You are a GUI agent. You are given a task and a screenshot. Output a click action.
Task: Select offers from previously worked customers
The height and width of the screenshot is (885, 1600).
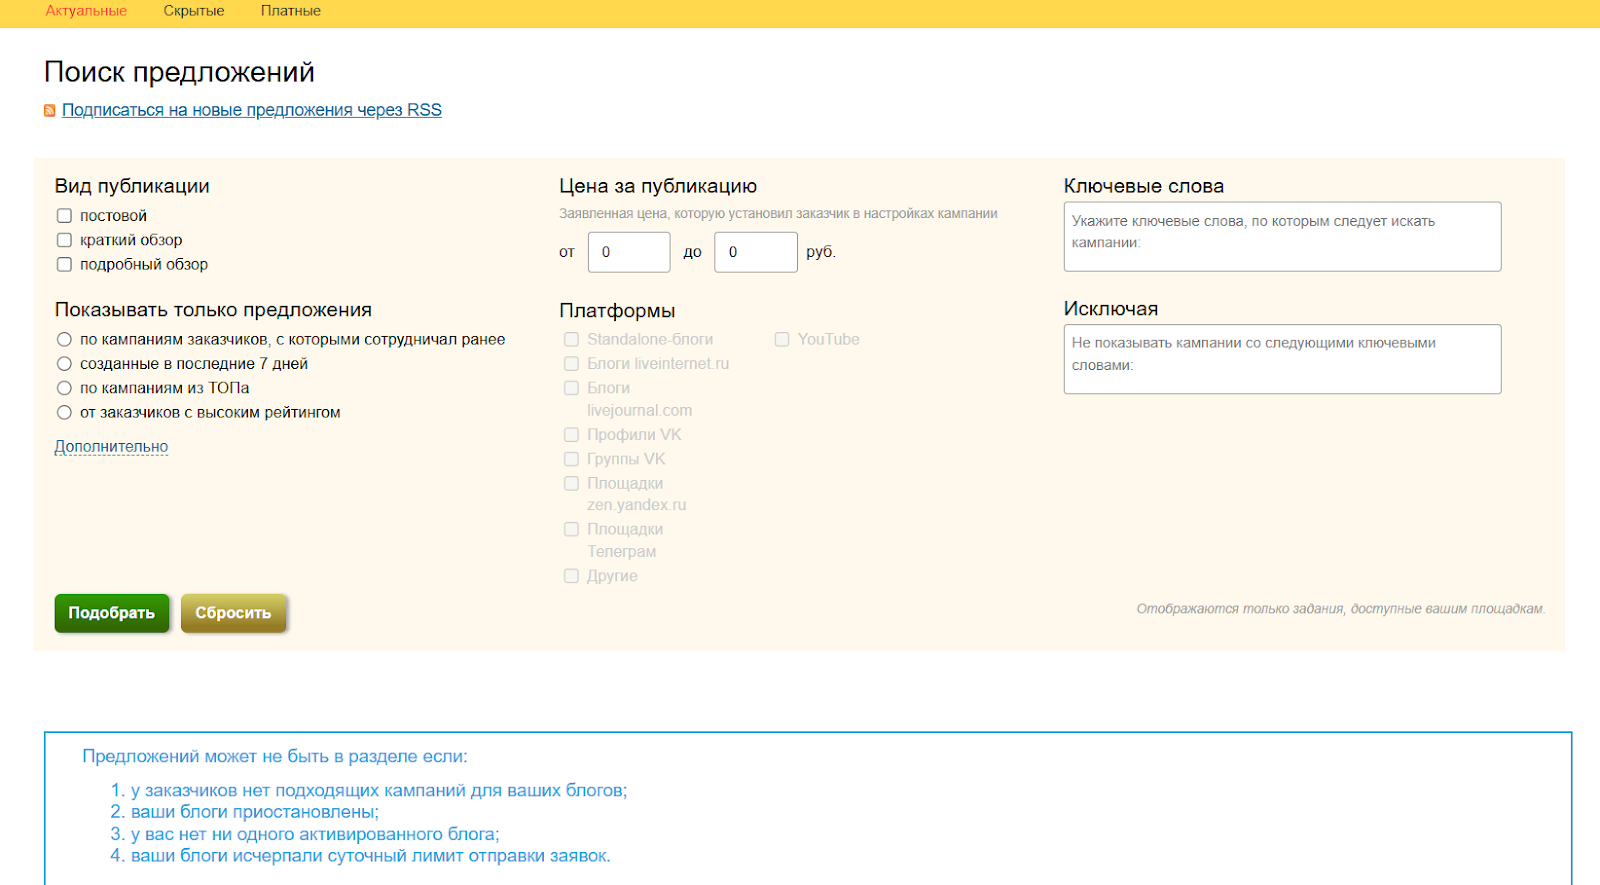pyautogui.click(x=65, y=340)
